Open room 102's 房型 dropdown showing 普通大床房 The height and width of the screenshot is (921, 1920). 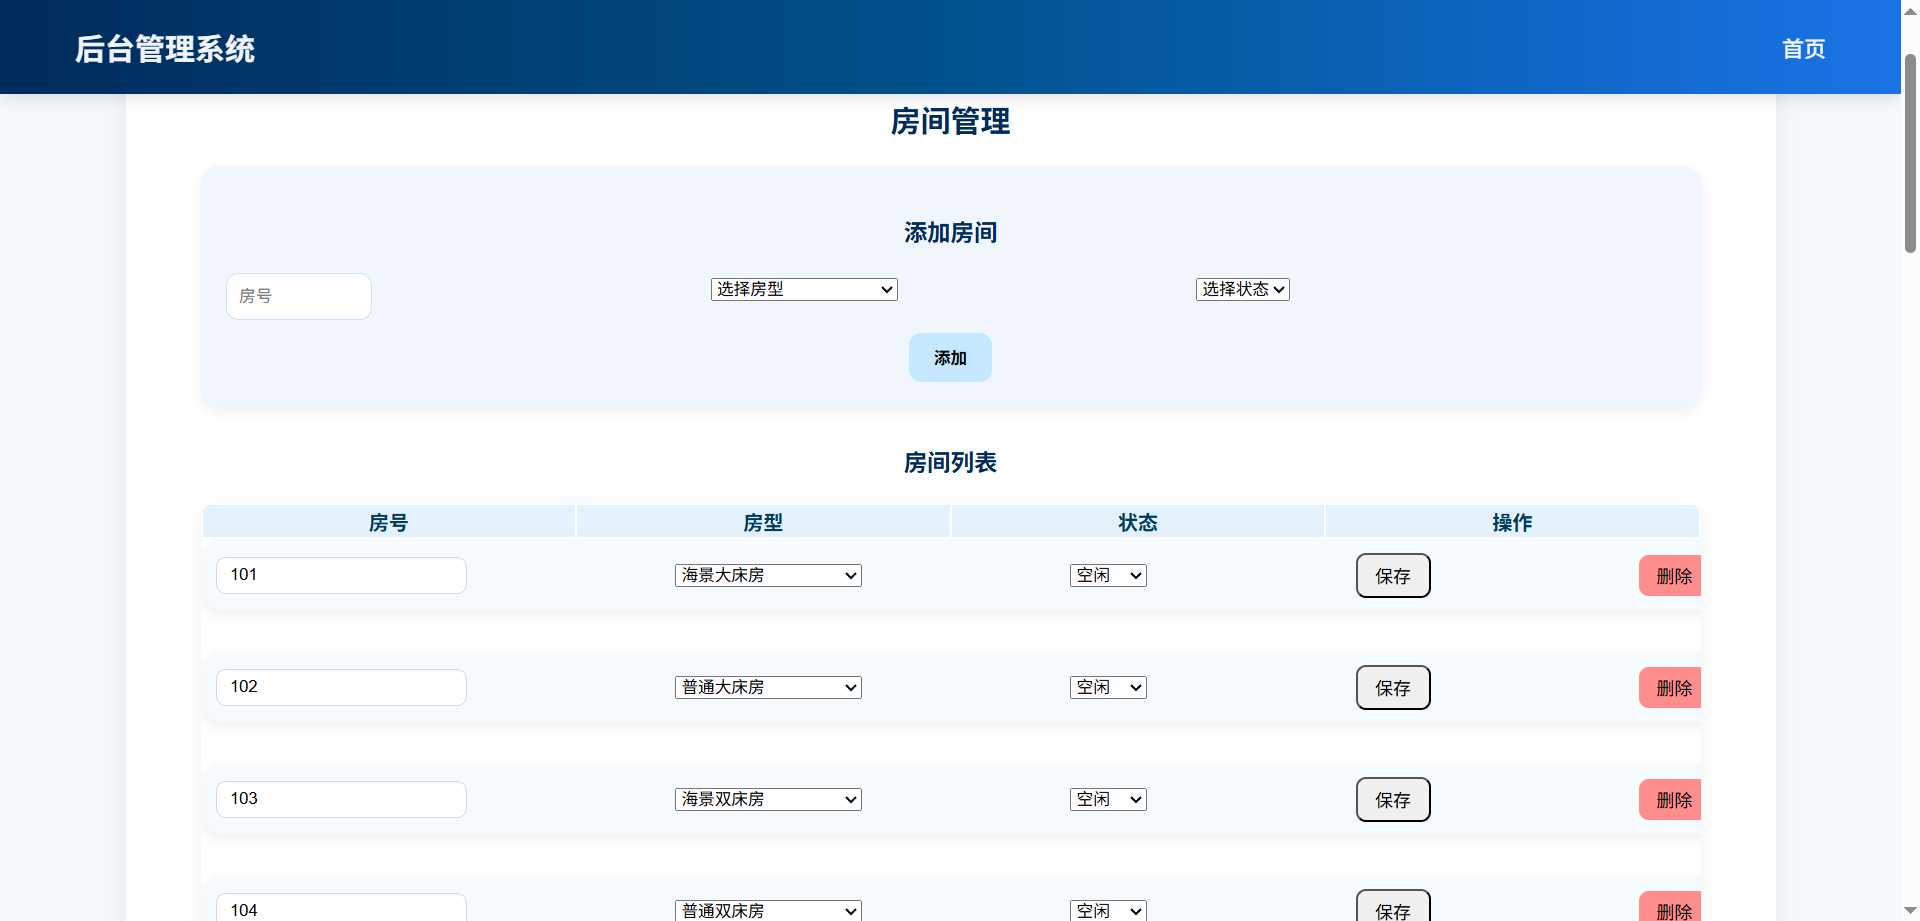point(767,687)
